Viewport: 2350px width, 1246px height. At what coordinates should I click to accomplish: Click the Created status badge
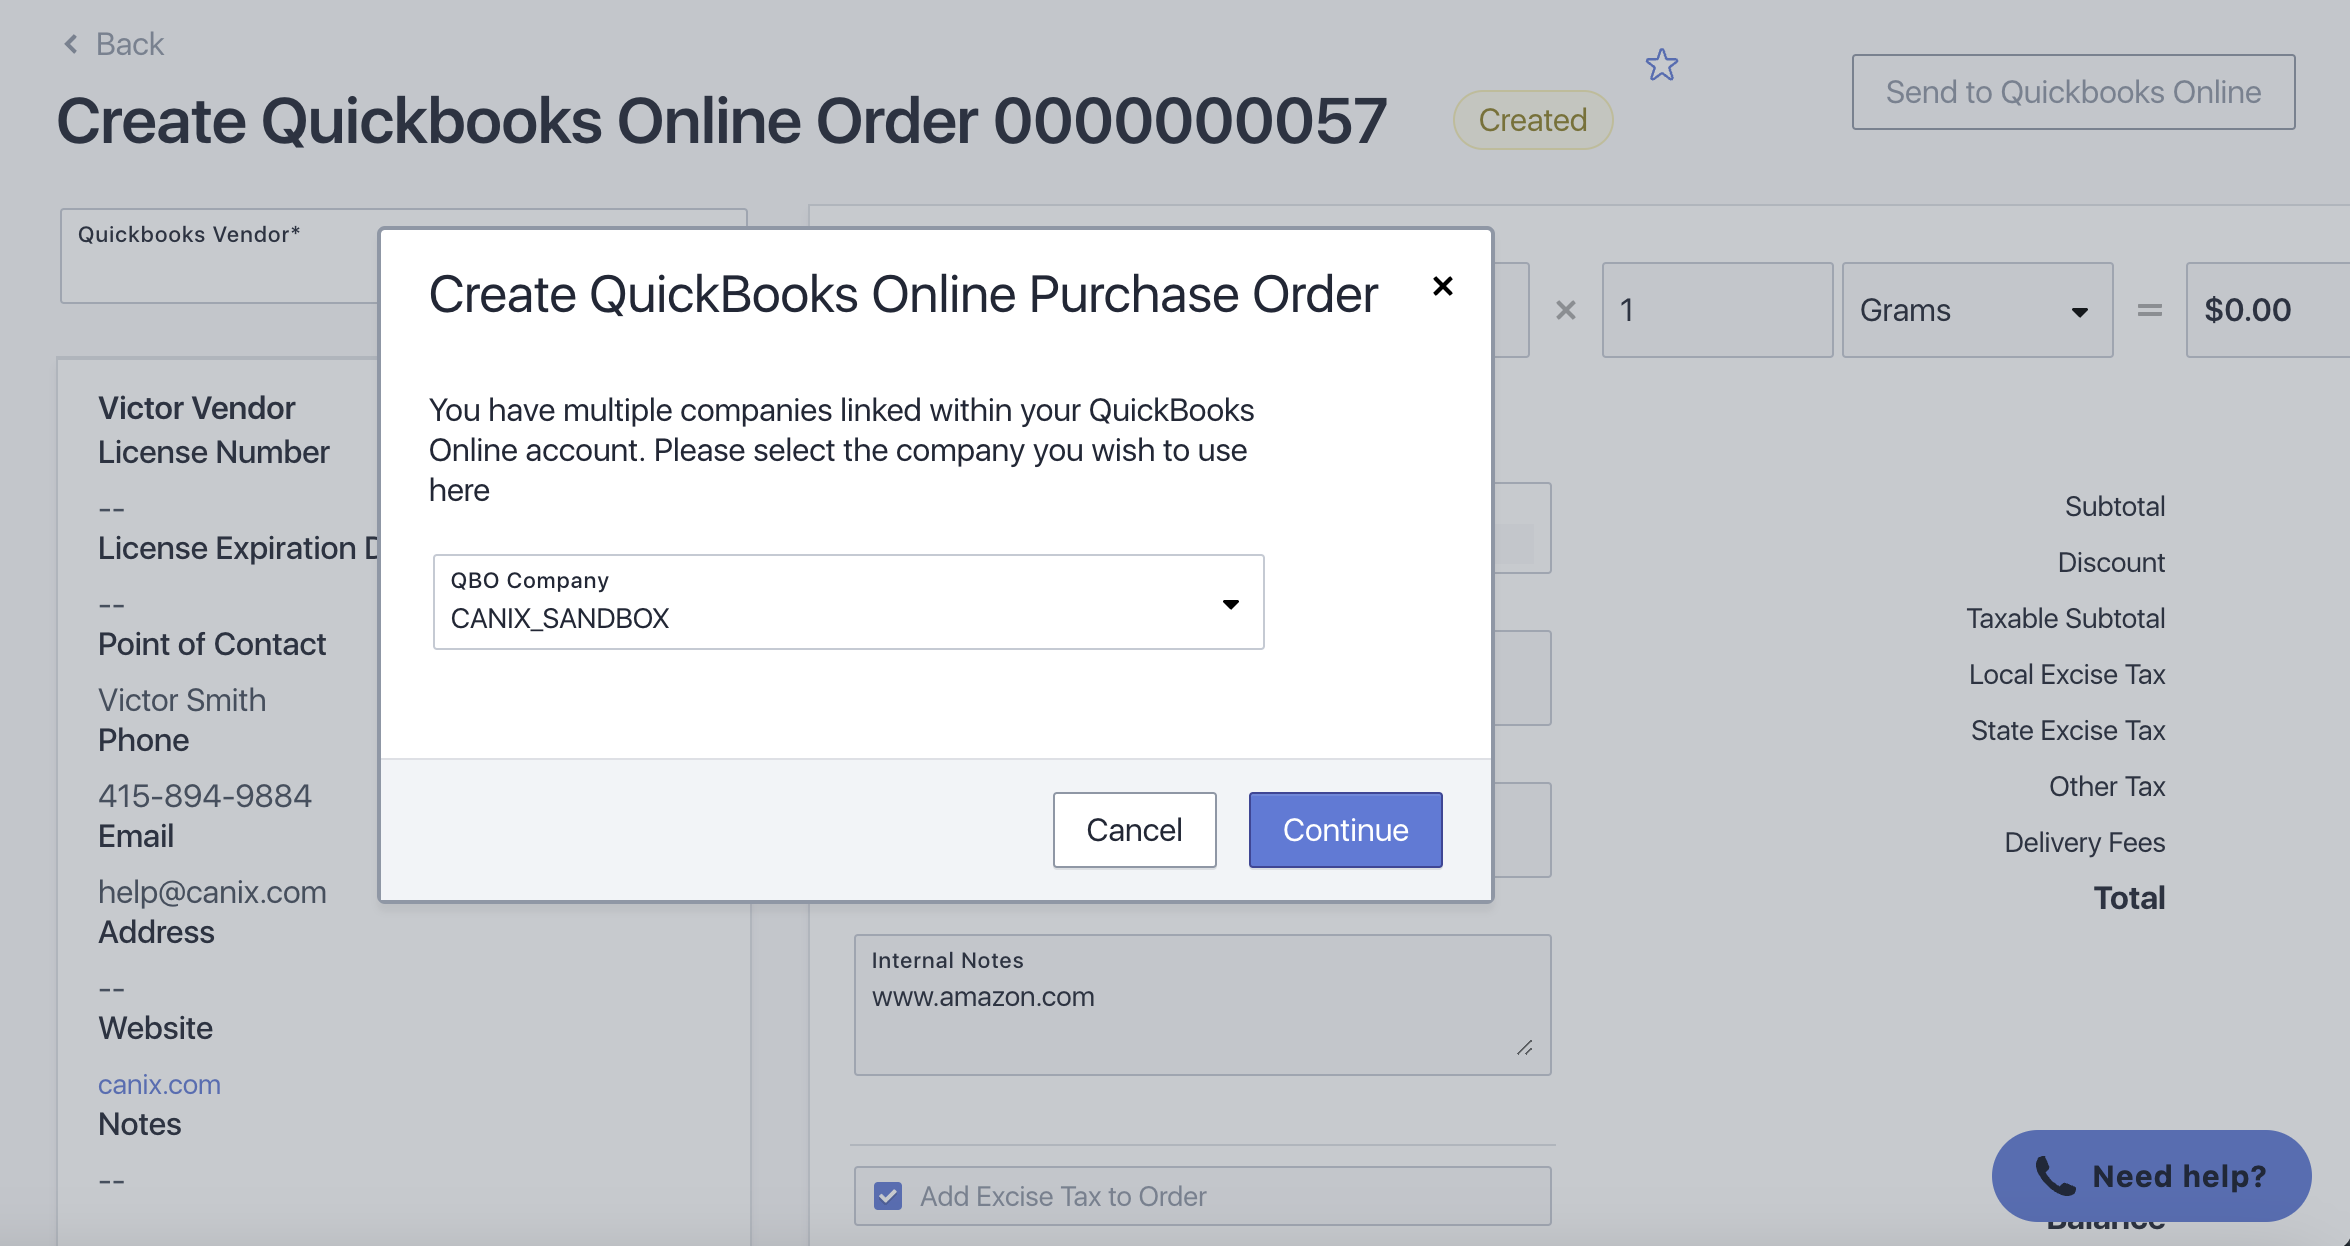(1532, 120)
